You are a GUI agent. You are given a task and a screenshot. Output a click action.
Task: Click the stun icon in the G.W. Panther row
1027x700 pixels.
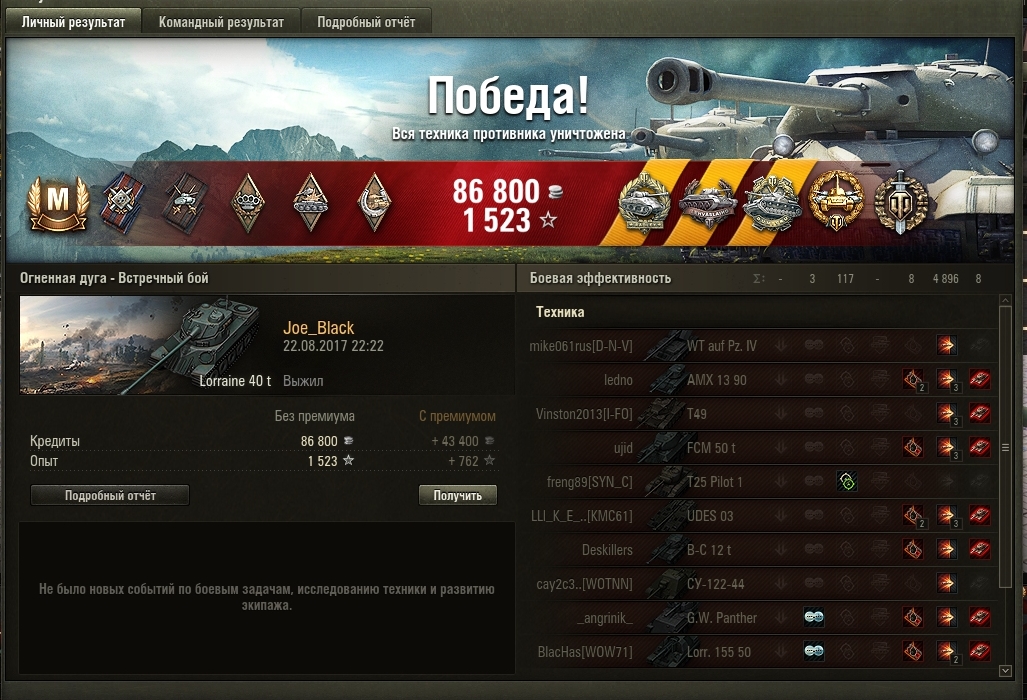(813, 617)
